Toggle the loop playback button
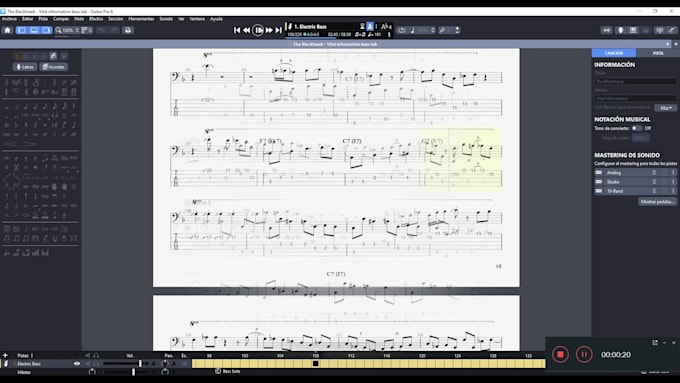680x383 pixels. point(402,30)
